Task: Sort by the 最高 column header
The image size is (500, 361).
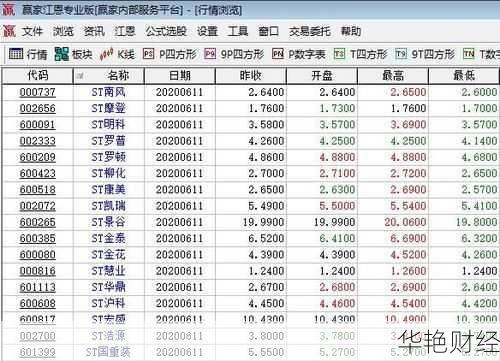Action: 393,76
